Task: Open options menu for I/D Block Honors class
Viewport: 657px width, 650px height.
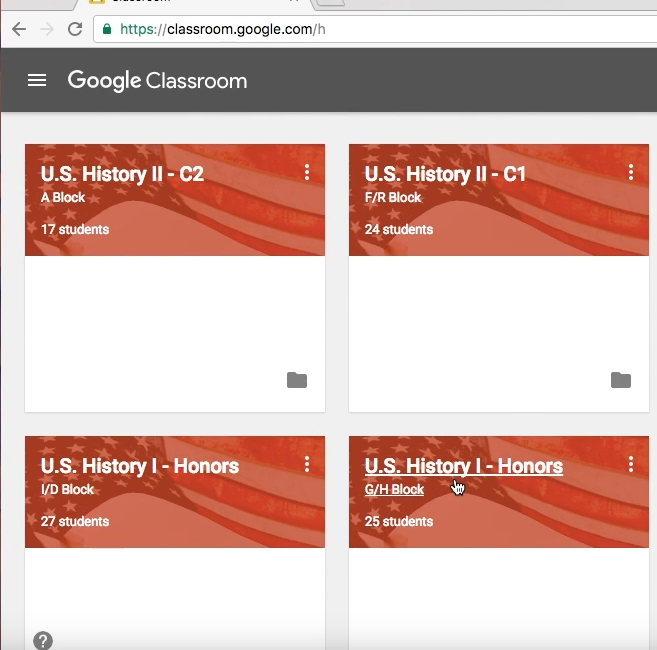Action: click(x=307, y=465)
